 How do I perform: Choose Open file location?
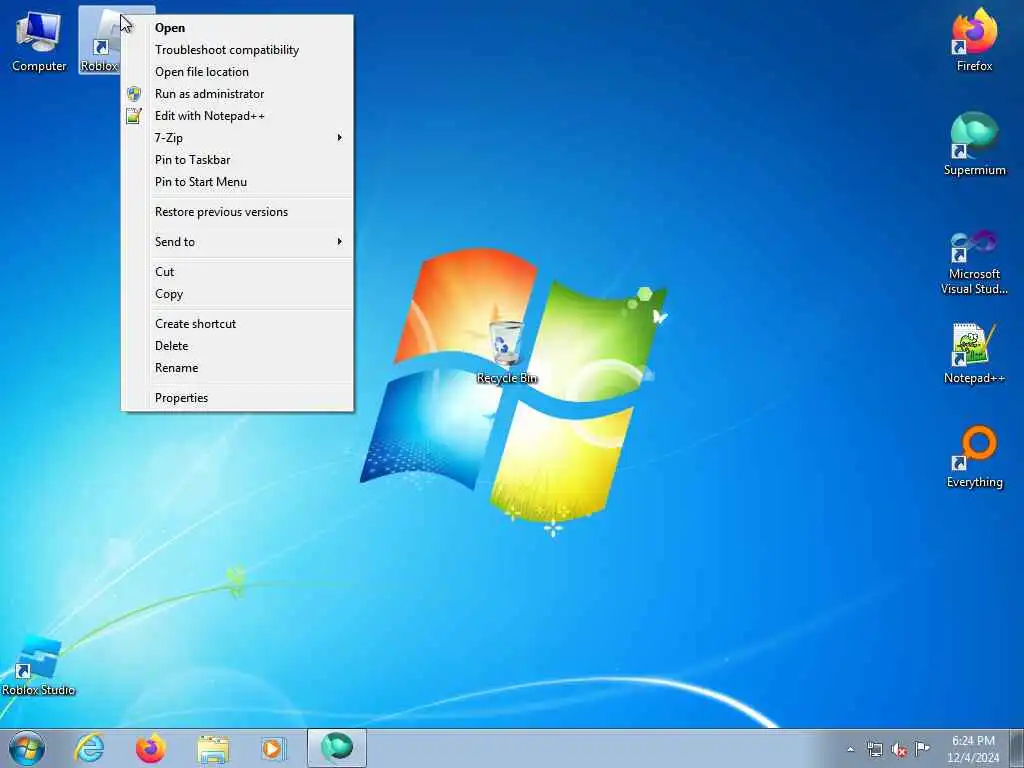point(238,72)
